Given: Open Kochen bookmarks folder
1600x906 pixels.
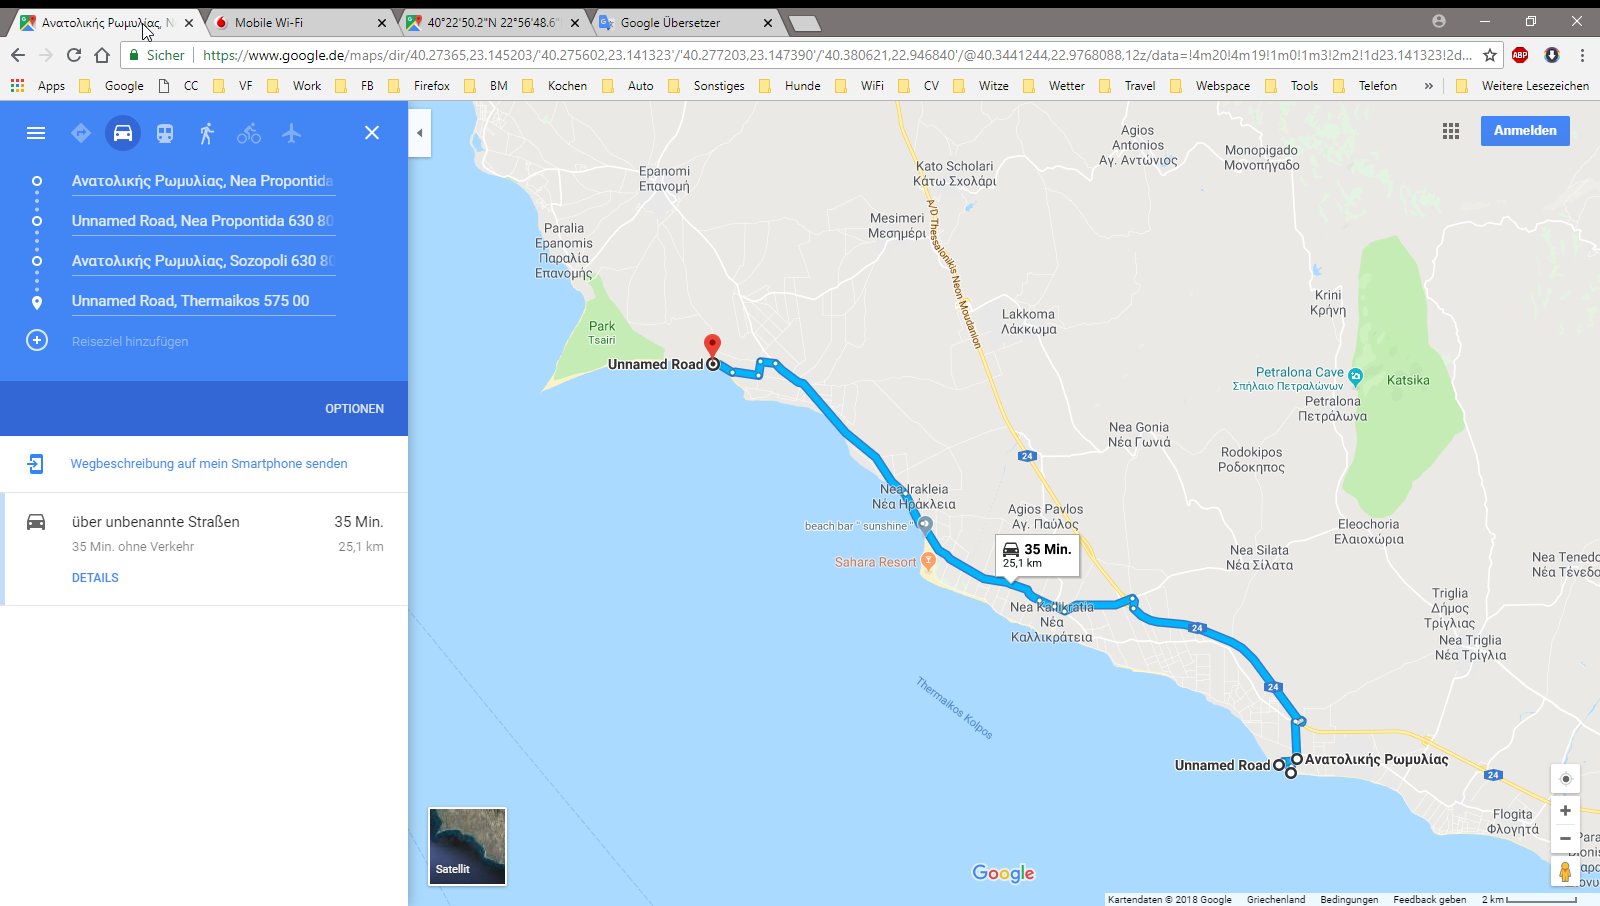Looking at the screenshot, I should pyautogui.click(x=554, y=86).
